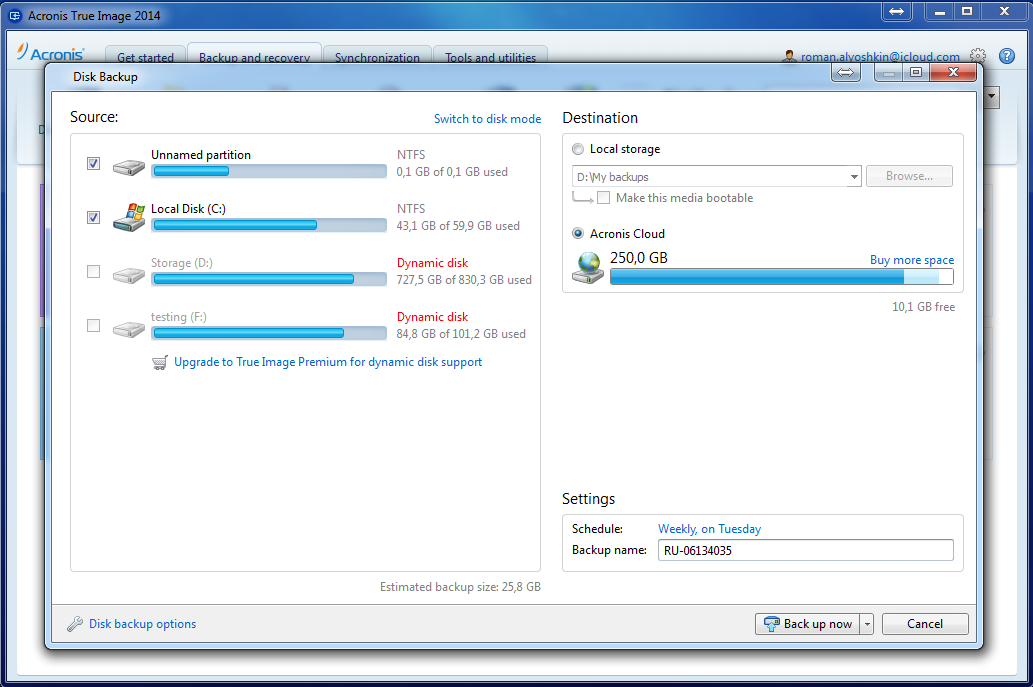This screenshot has width=1033, height=687.
Task: Click the user account avatar icon
Action: (x=789, y=57)
